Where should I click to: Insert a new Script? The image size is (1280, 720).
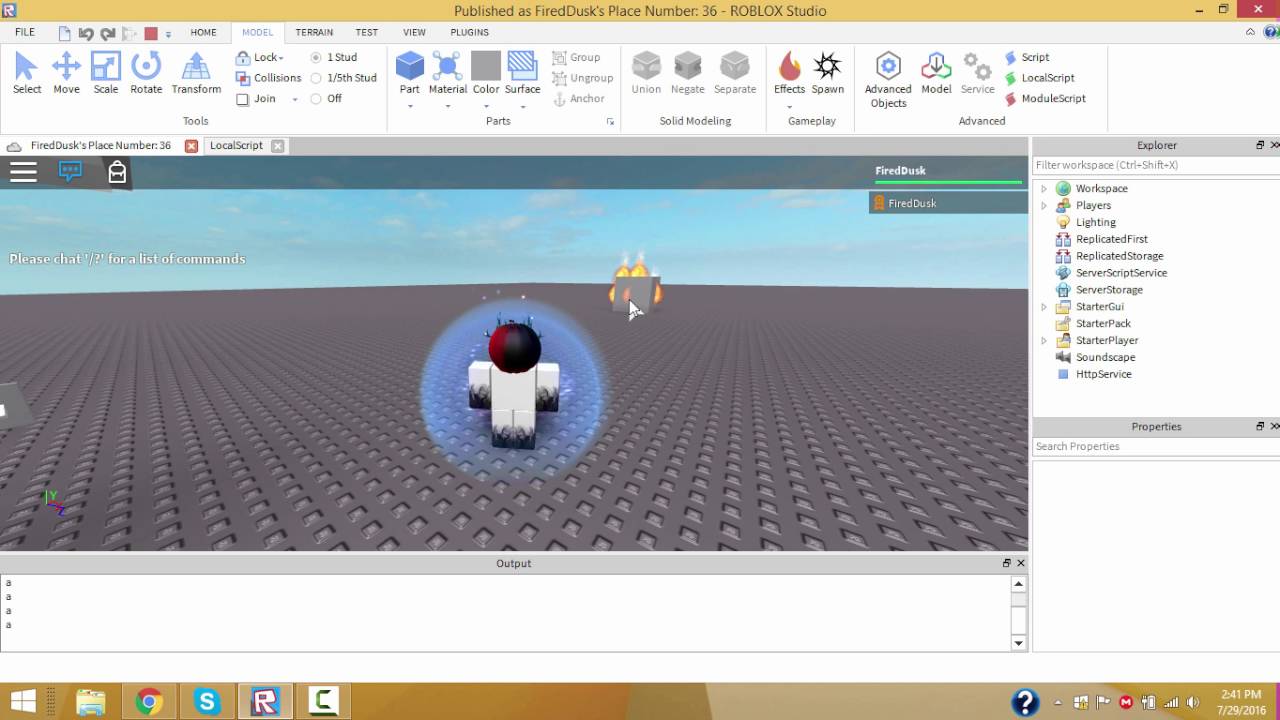click(1027, 57)
